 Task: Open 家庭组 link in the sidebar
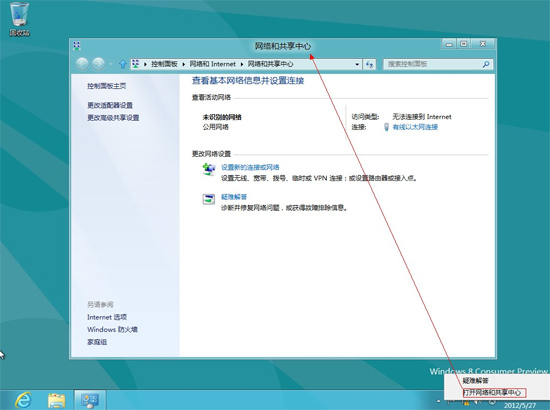pos(97,342)
